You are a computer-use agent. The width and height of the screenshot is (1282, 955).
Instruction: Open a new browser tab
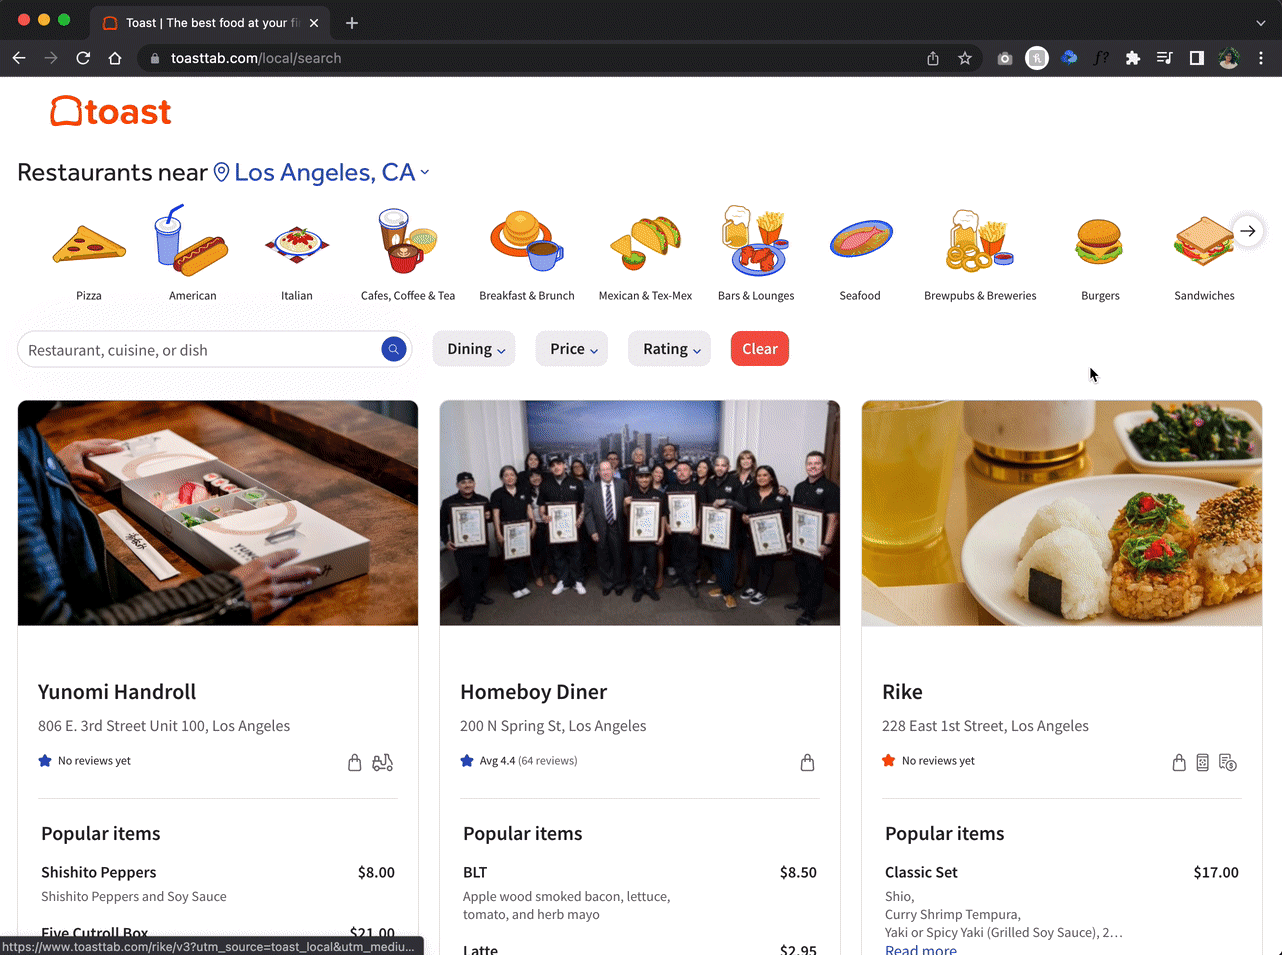[352, 22]
